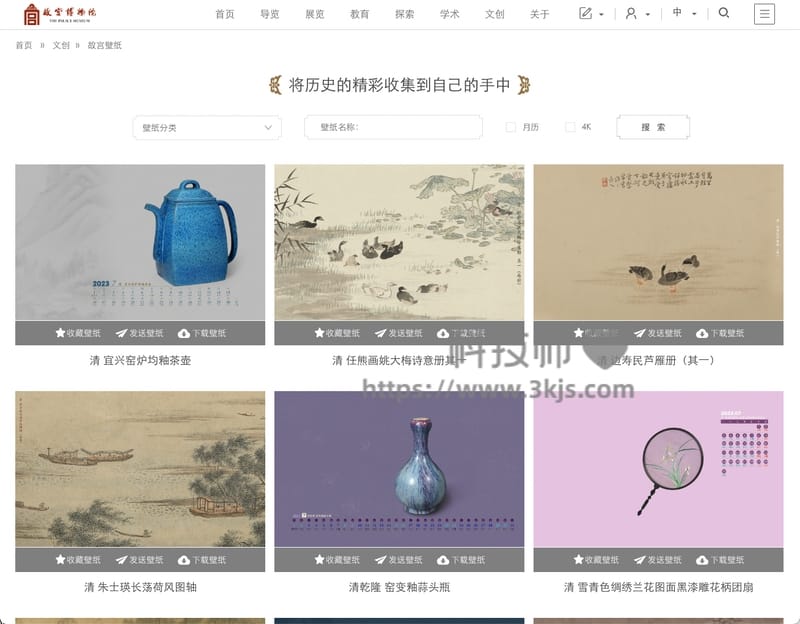Send the 朱士瑛长荡荷风图轴 wallpaper
This screenshot has height=624, width=800.
tap(139, 560)
